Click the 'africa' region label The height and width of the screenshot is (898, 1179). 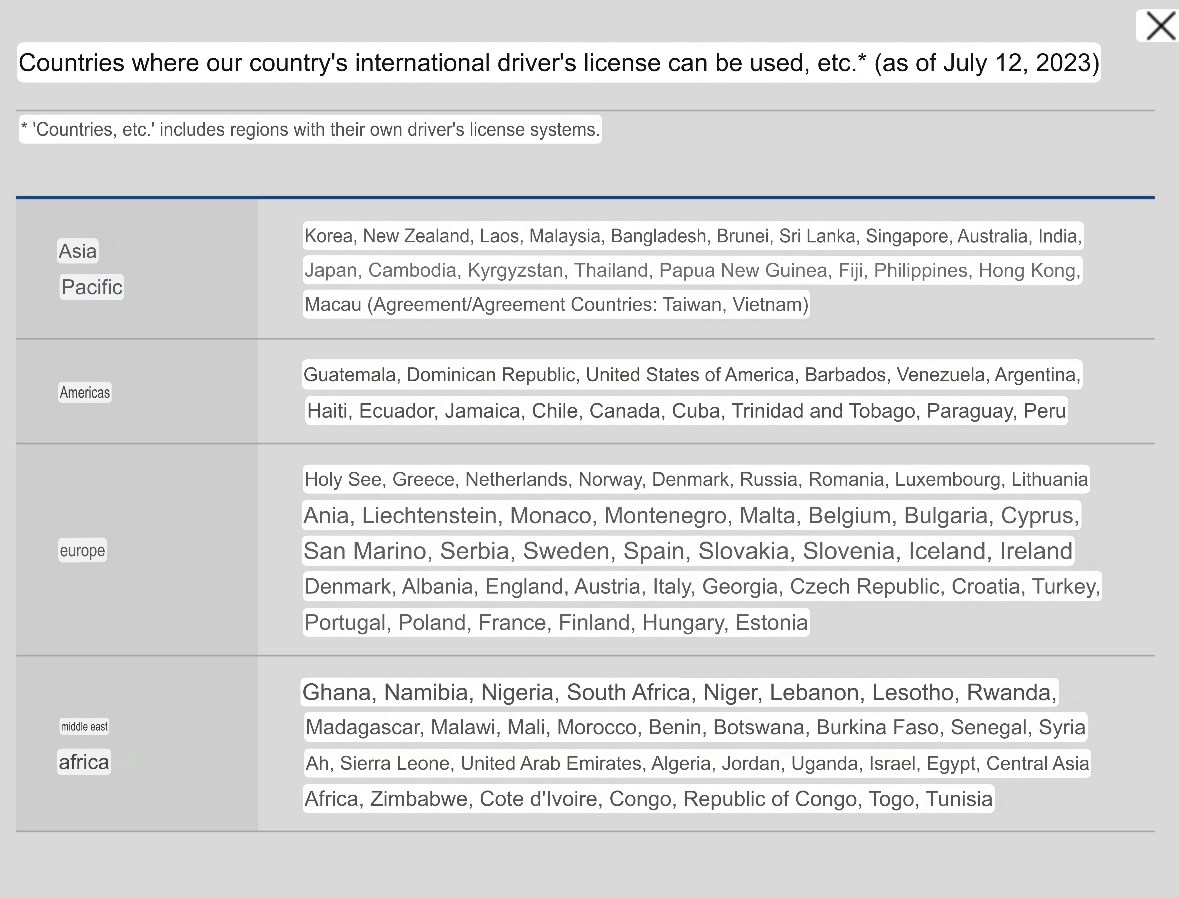[84, 762]
